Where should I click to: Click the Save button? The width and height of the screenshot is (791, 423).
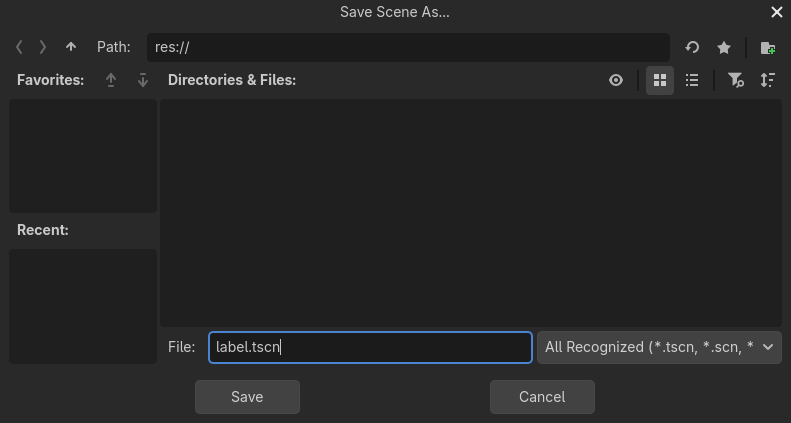tap(247, 397)
